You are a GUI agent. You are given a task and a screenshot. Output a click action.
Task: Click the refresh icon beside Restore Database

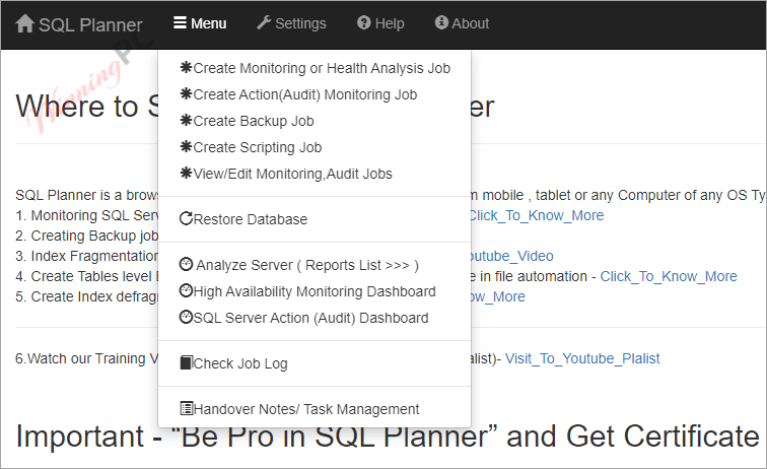tap(186, 219)
